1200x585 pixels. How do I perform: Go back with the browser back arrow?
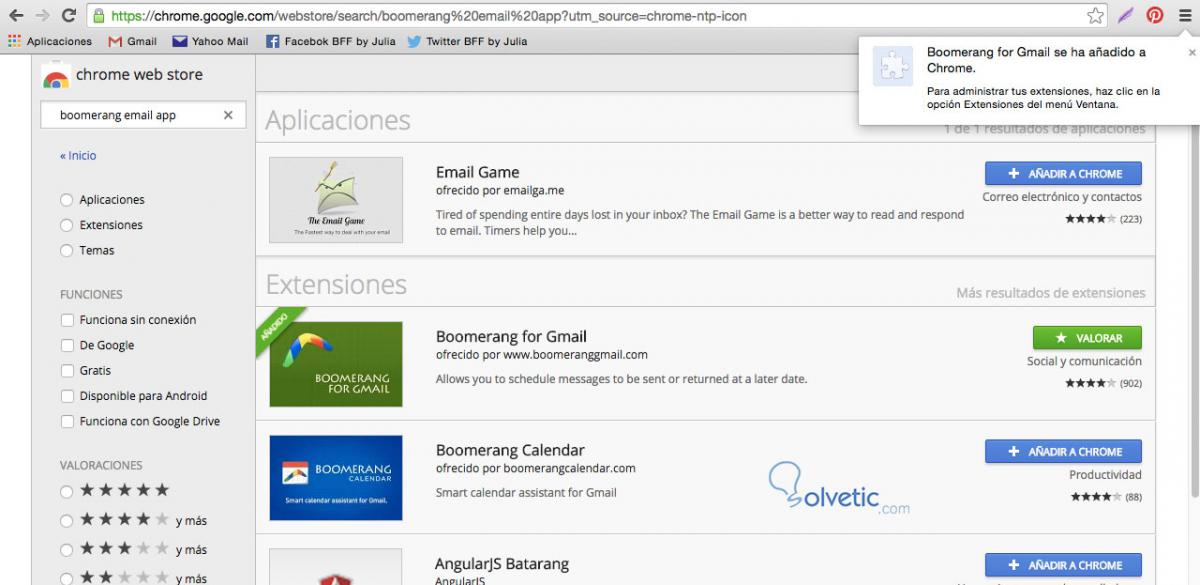click(x=15, y=16)
